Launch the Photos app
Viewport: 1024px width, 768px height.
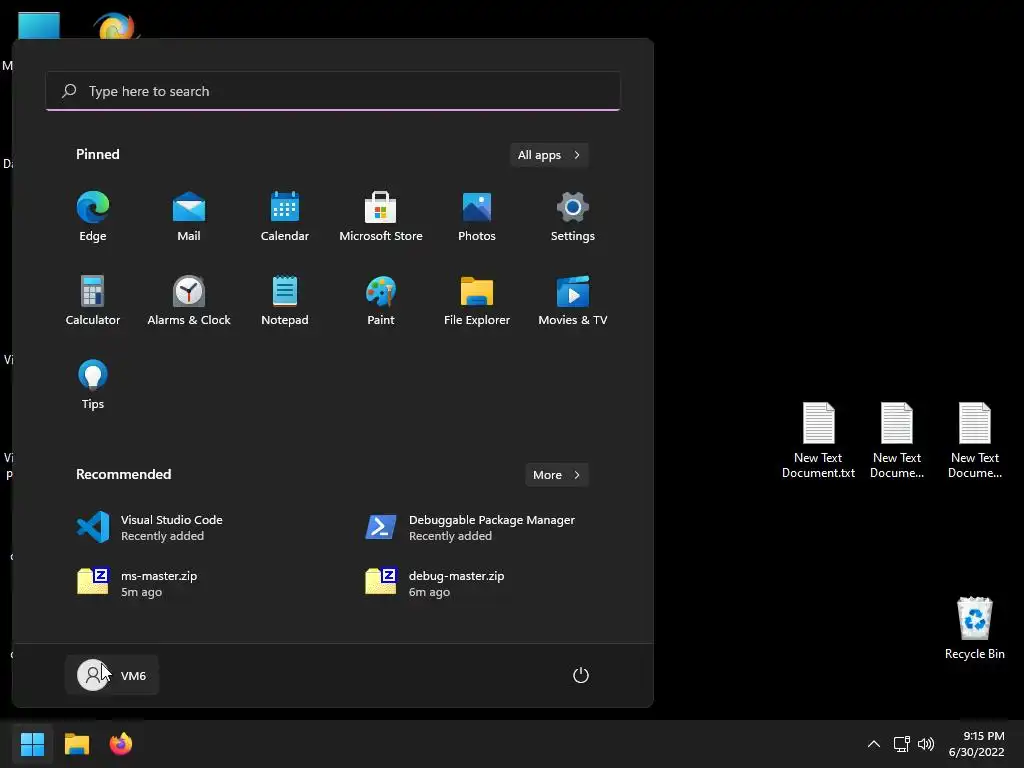(x=477, y=217)
